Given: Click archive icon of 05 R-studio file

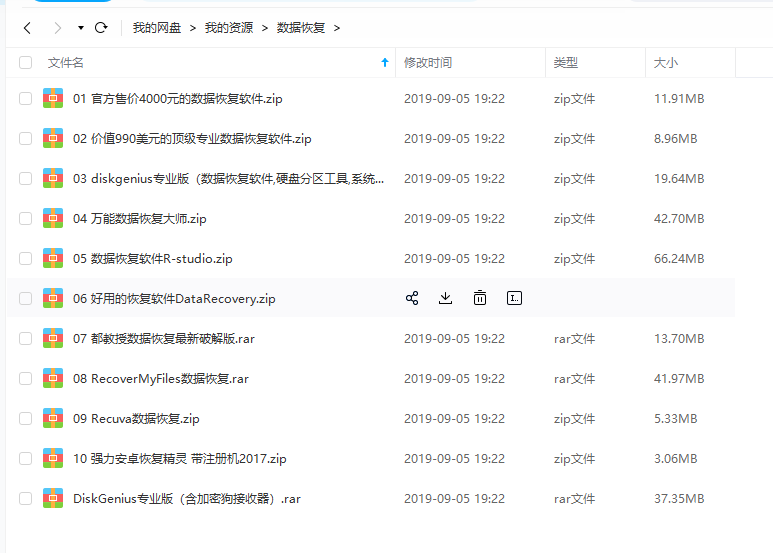Looking at the screenshot, I should coord(53,258).
